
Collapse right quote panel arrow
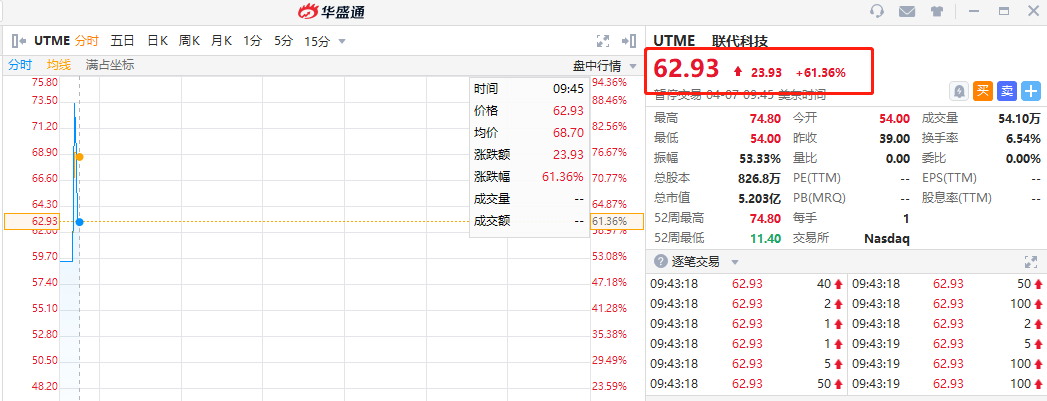[628, 41]
